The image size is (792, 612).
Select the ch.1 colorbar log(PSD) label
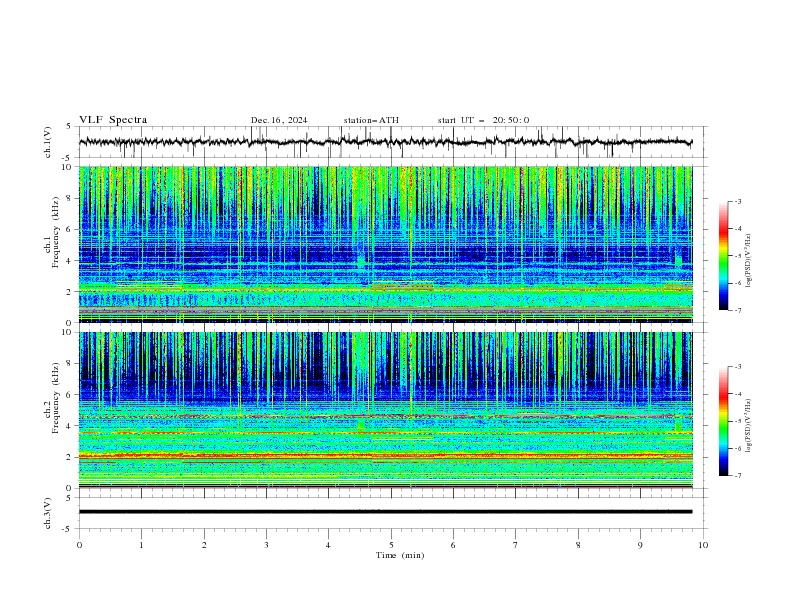pos(749,261)
